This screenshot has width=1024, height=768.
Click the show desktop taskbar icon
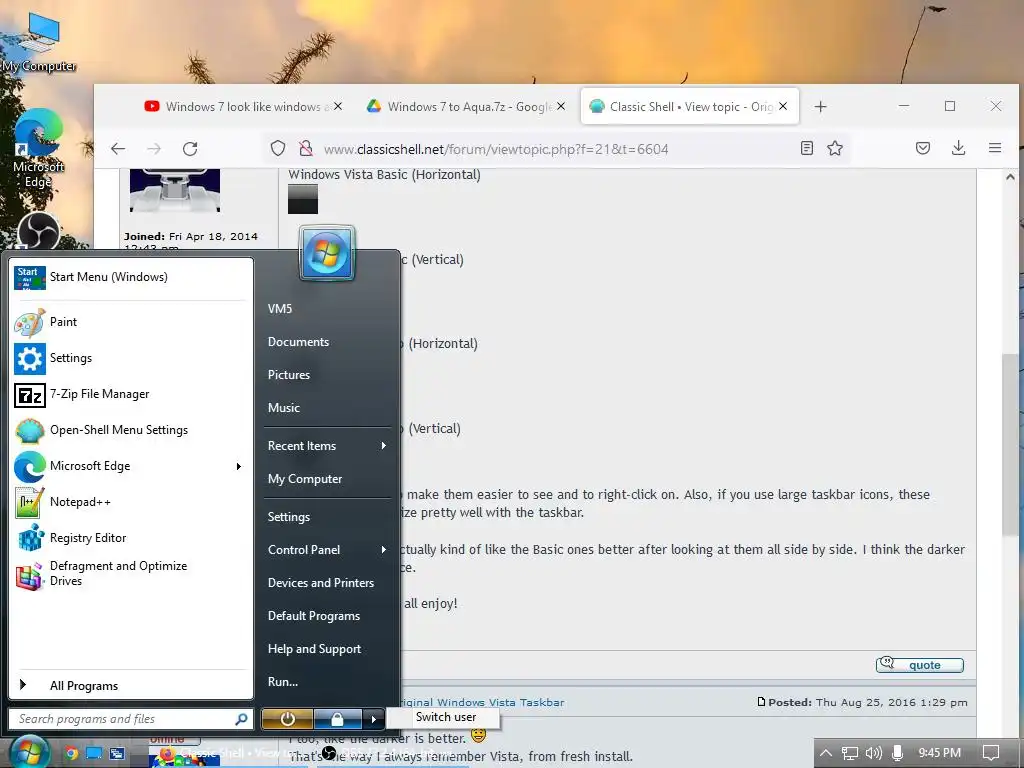(x=94, y=753)
